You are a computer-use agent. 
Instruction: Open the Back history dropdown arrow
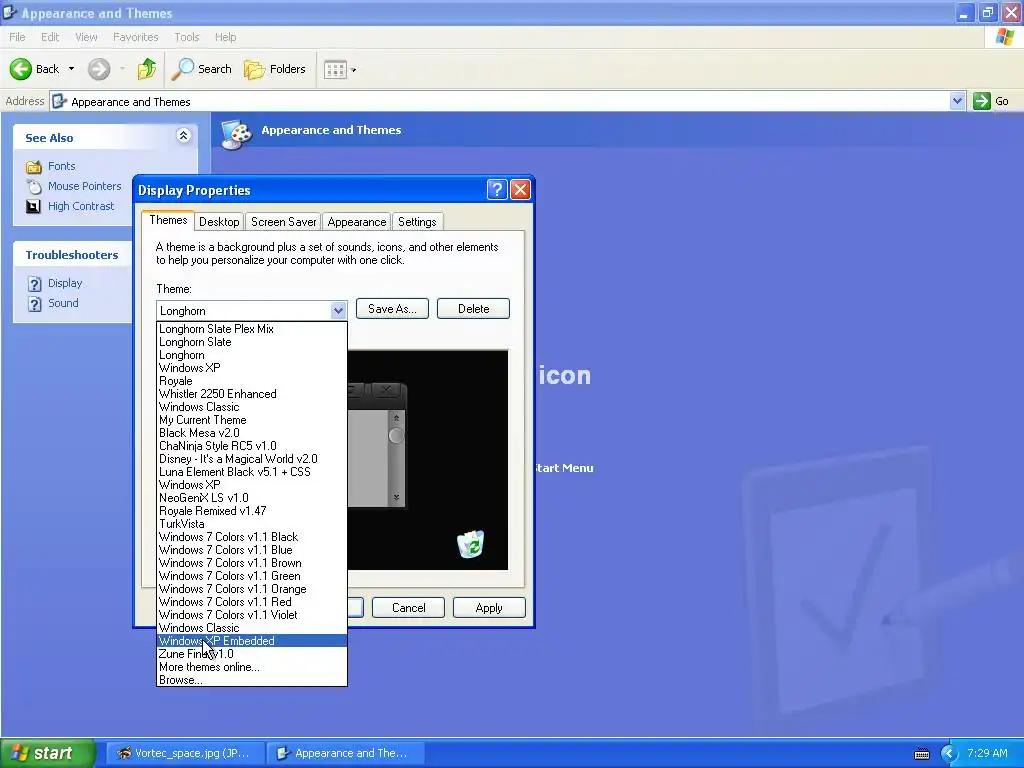71,69
